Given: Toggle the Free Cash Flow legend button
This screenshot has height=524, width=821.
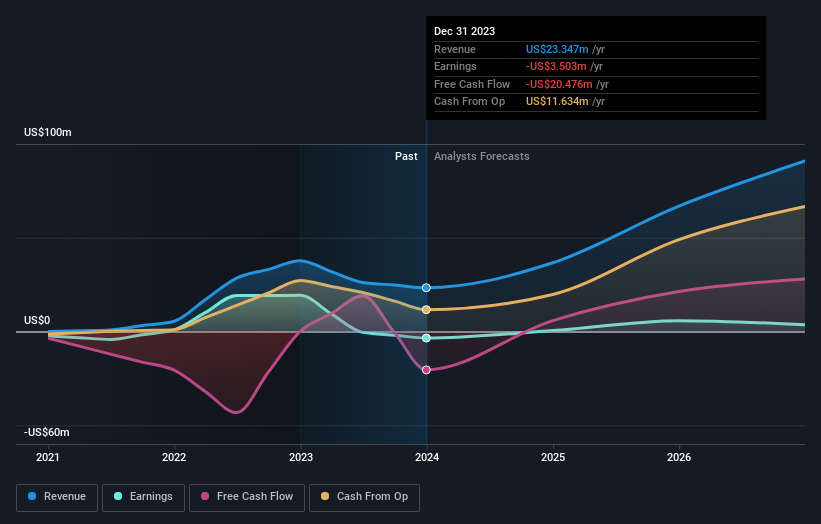Looking at the screenshot, I should 247,497.
